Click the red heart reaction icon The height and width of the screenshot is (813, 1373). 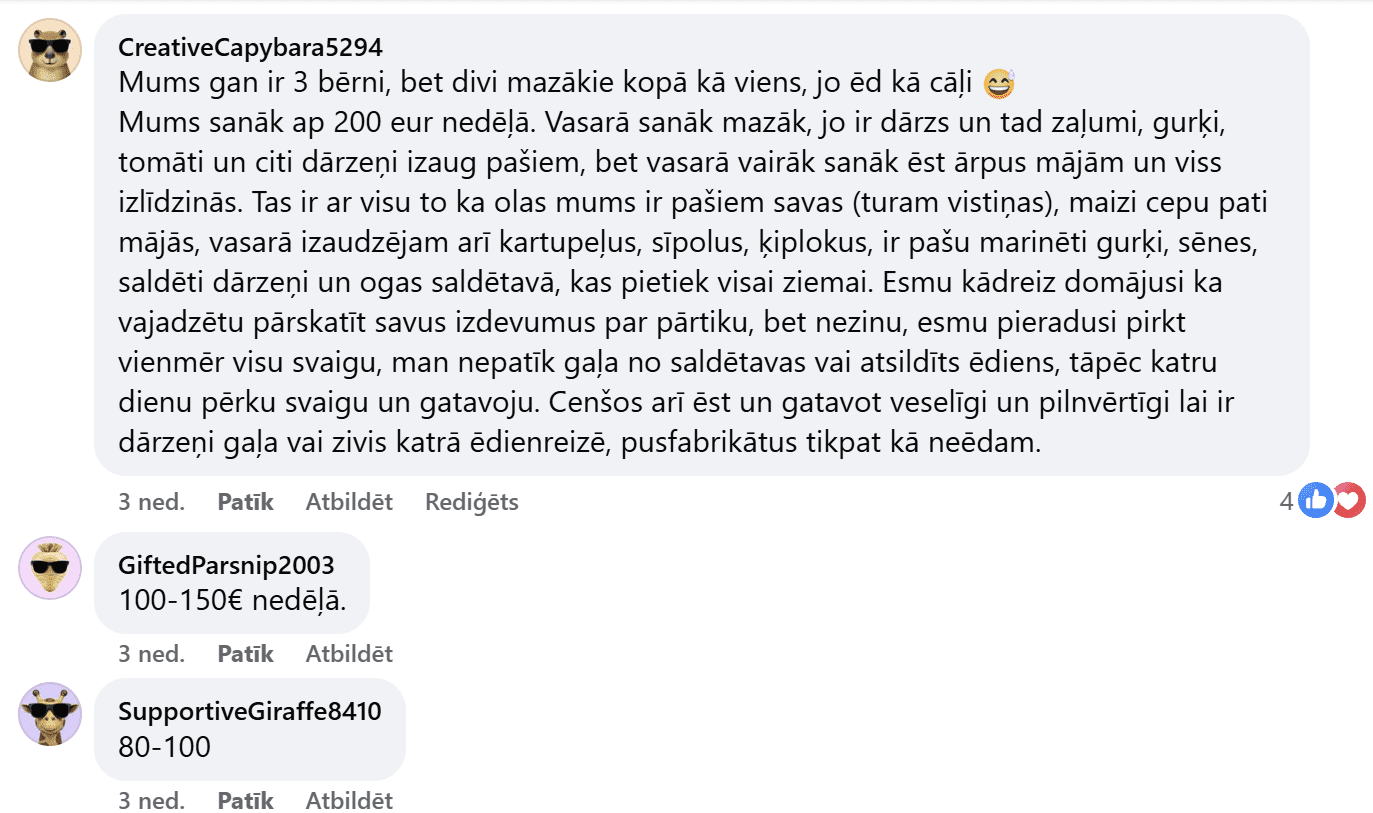tap(1348, 500)
